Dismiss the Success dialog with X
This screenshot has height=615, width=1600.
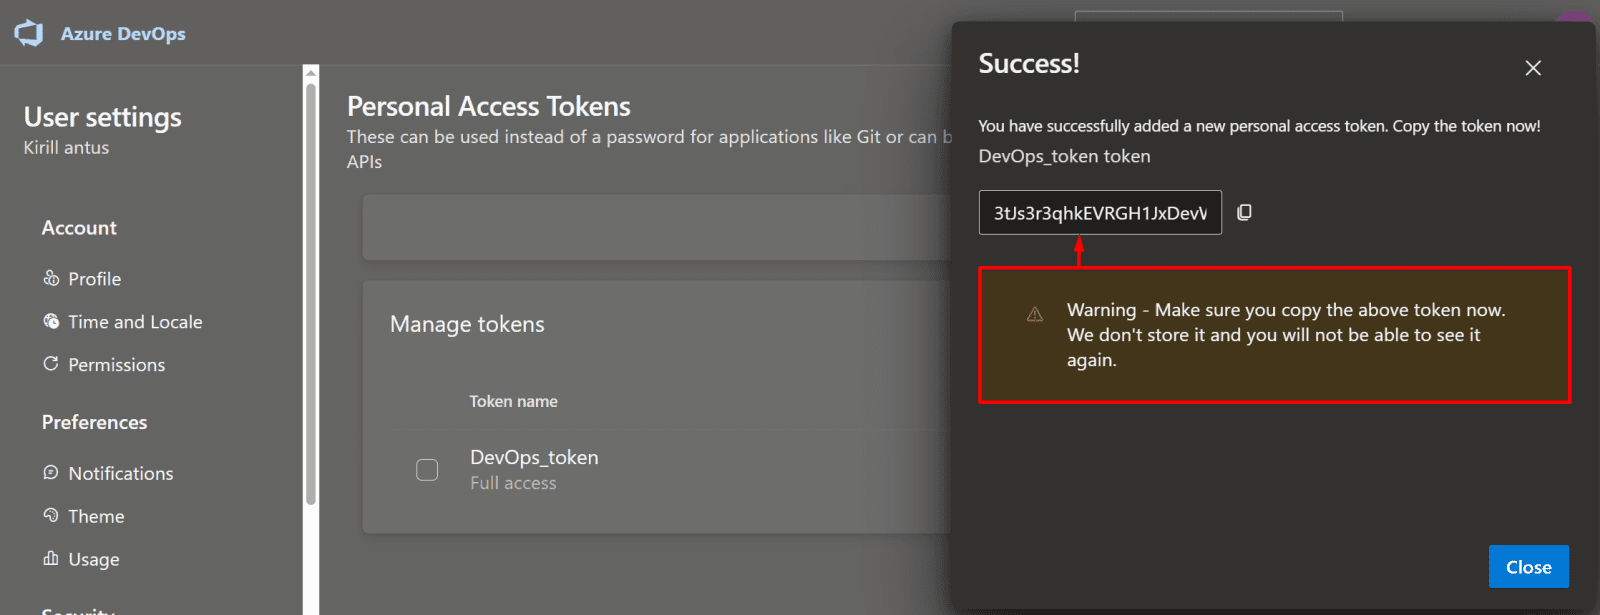(1532, 68)
